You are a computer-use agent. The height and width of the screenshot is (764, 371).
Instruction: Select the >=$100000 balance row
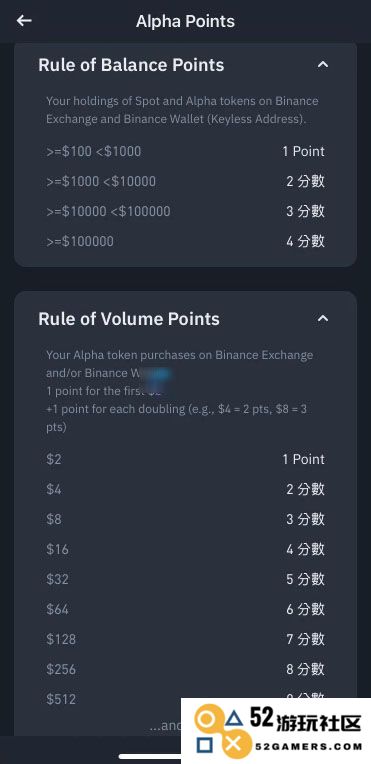tap(185, 241)
